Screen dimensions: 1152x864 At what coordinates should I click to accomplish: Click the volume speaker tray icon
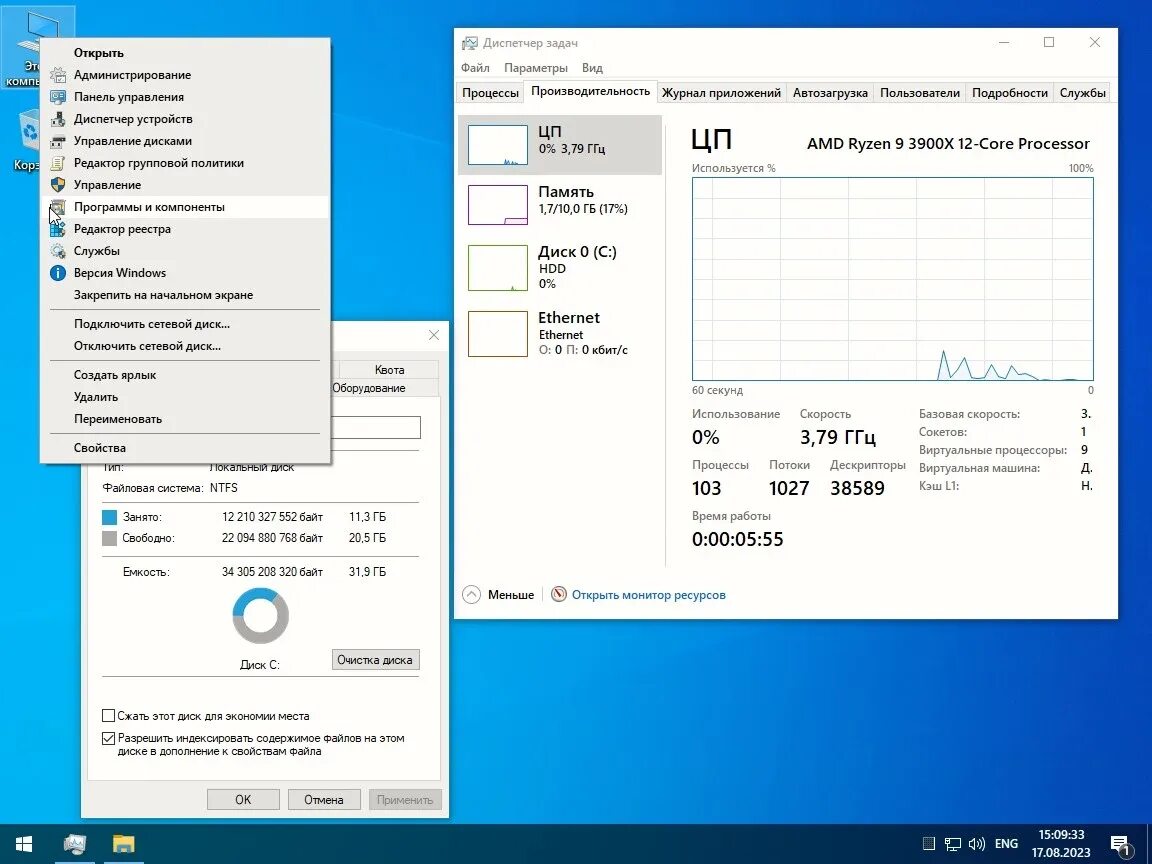tap(976, 843)
